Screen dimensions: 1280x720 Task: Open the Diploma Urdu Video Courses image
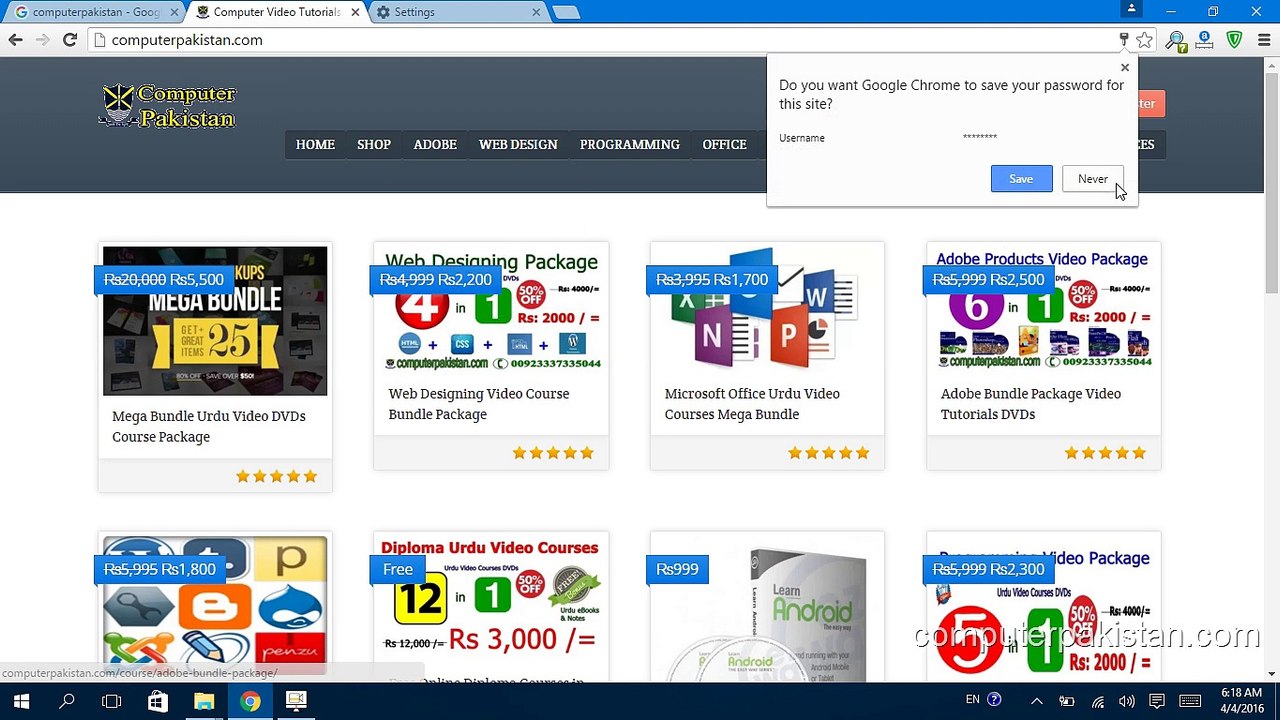491,600
